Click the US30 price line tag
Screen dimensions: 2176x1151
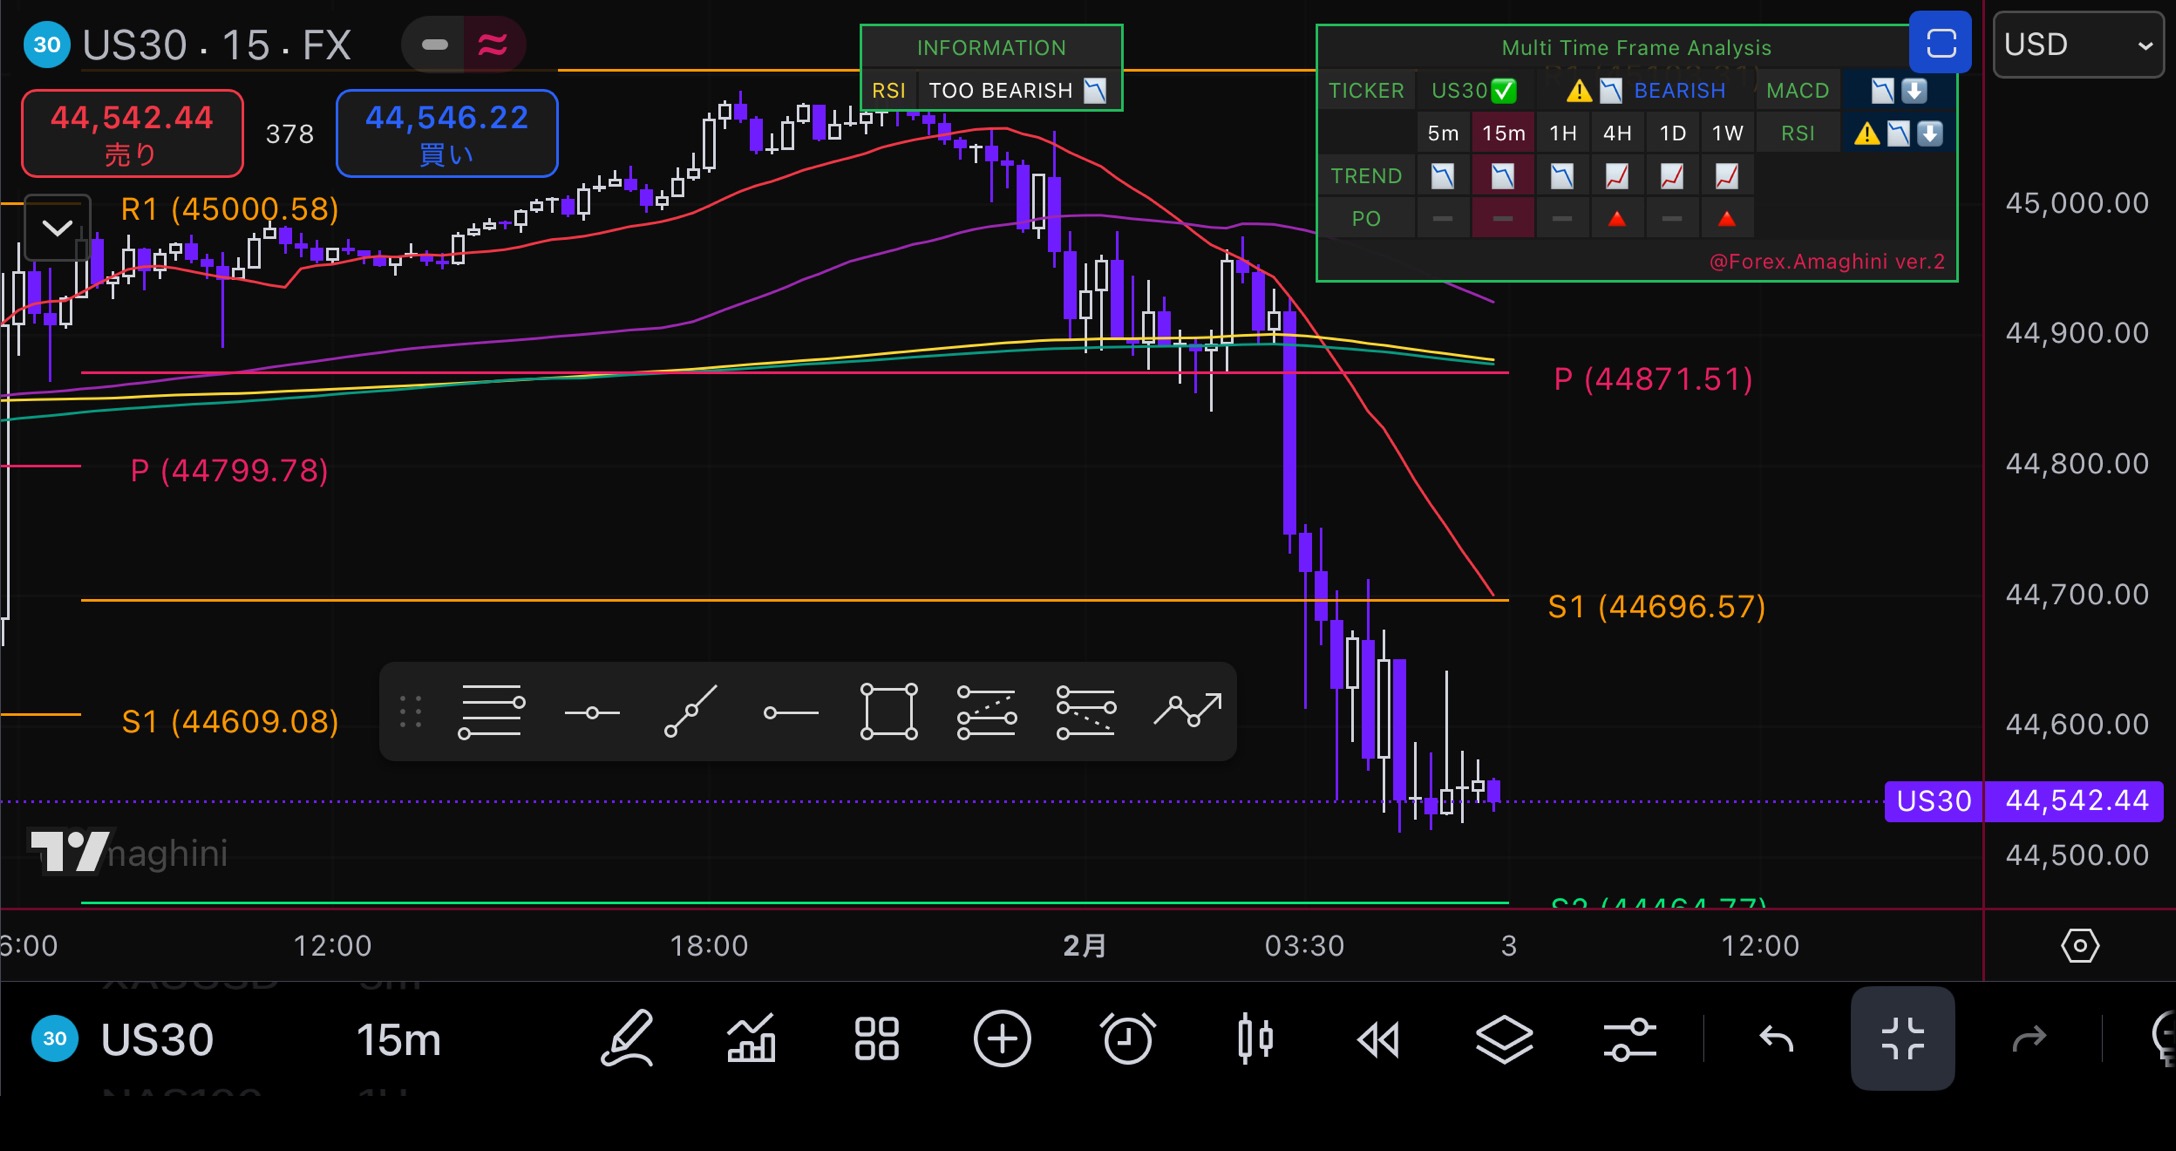(1934, 801)
